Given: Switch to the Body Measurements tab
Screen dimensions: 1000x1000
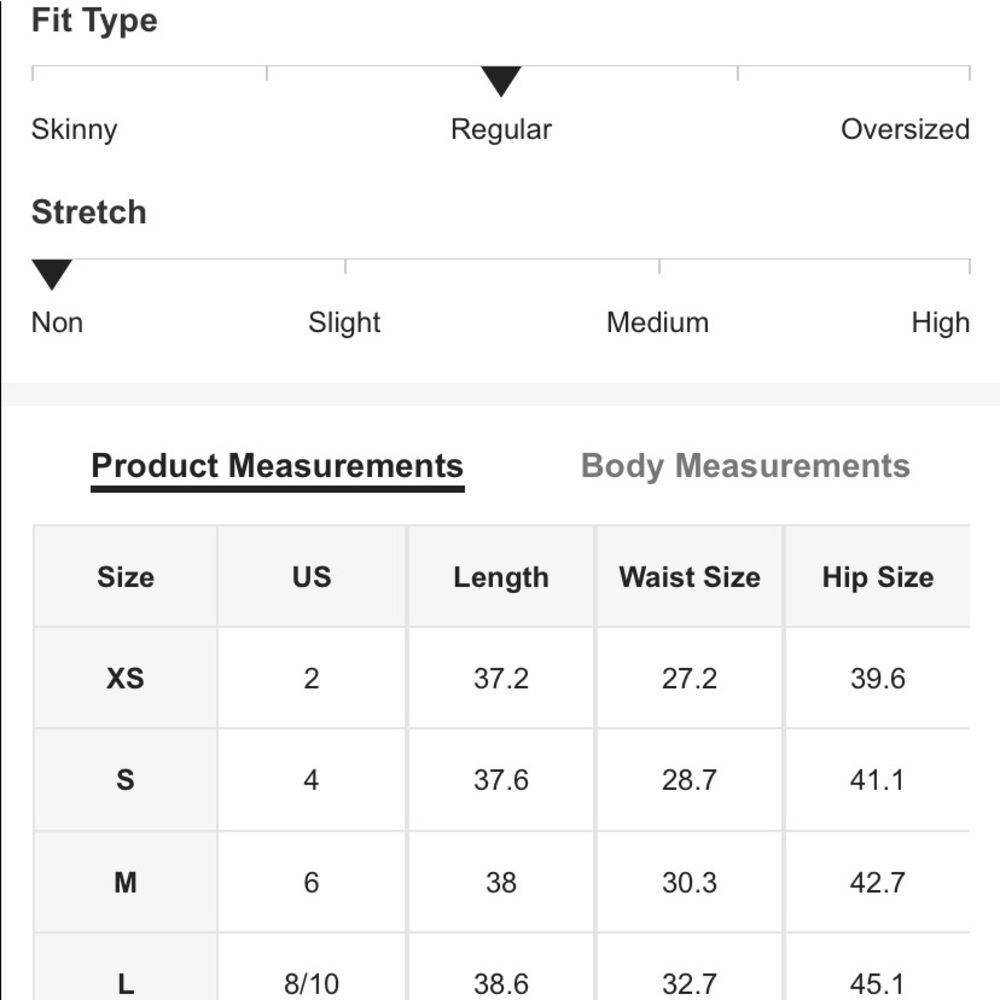Looking at the screenshot, I should pos(745,466).
